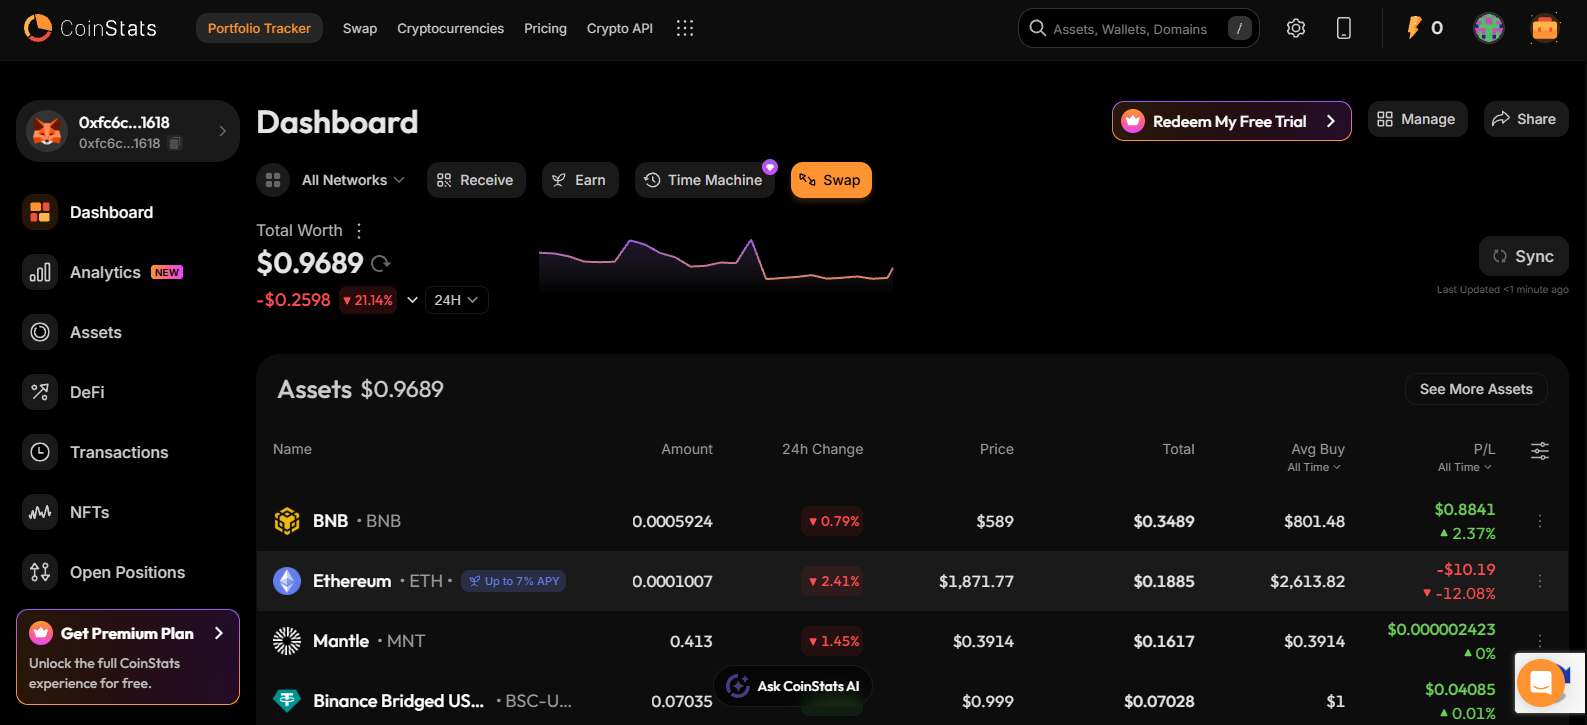Click the mobile app phone icon

click(1344, 28)
